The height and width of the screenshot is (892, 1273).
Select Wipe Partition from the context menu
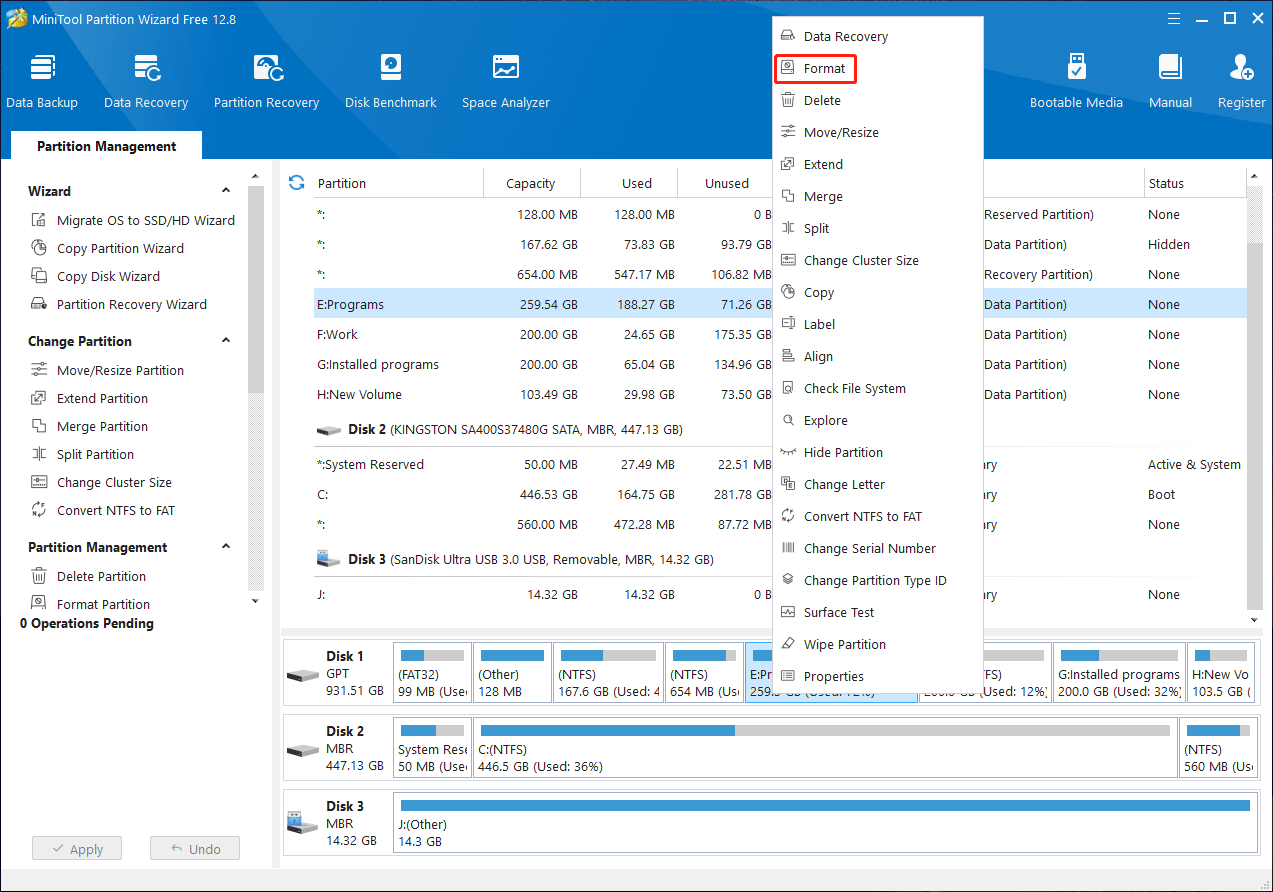point(845,644)
